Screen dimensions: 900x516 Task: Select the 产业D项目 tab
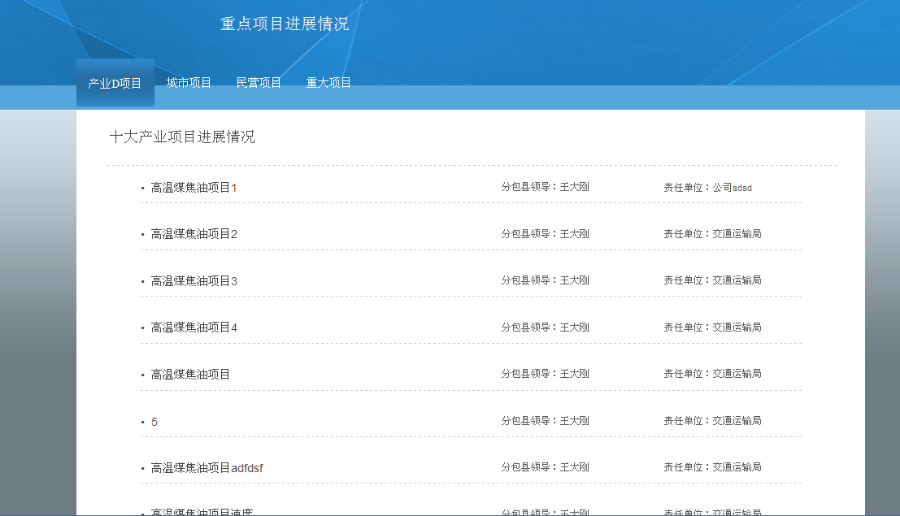pyautogui.click(x=115, y=83)
